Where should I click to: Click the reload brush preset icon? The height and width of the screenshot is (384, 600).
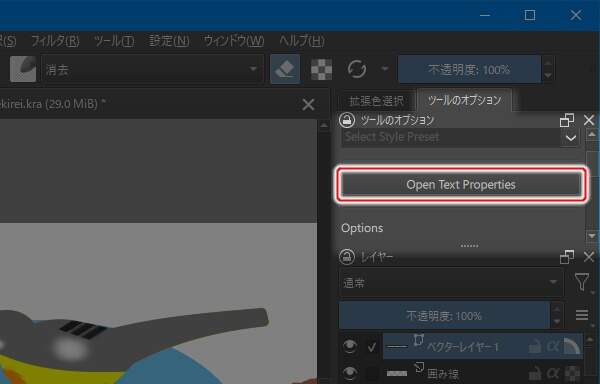coord(357,70)
